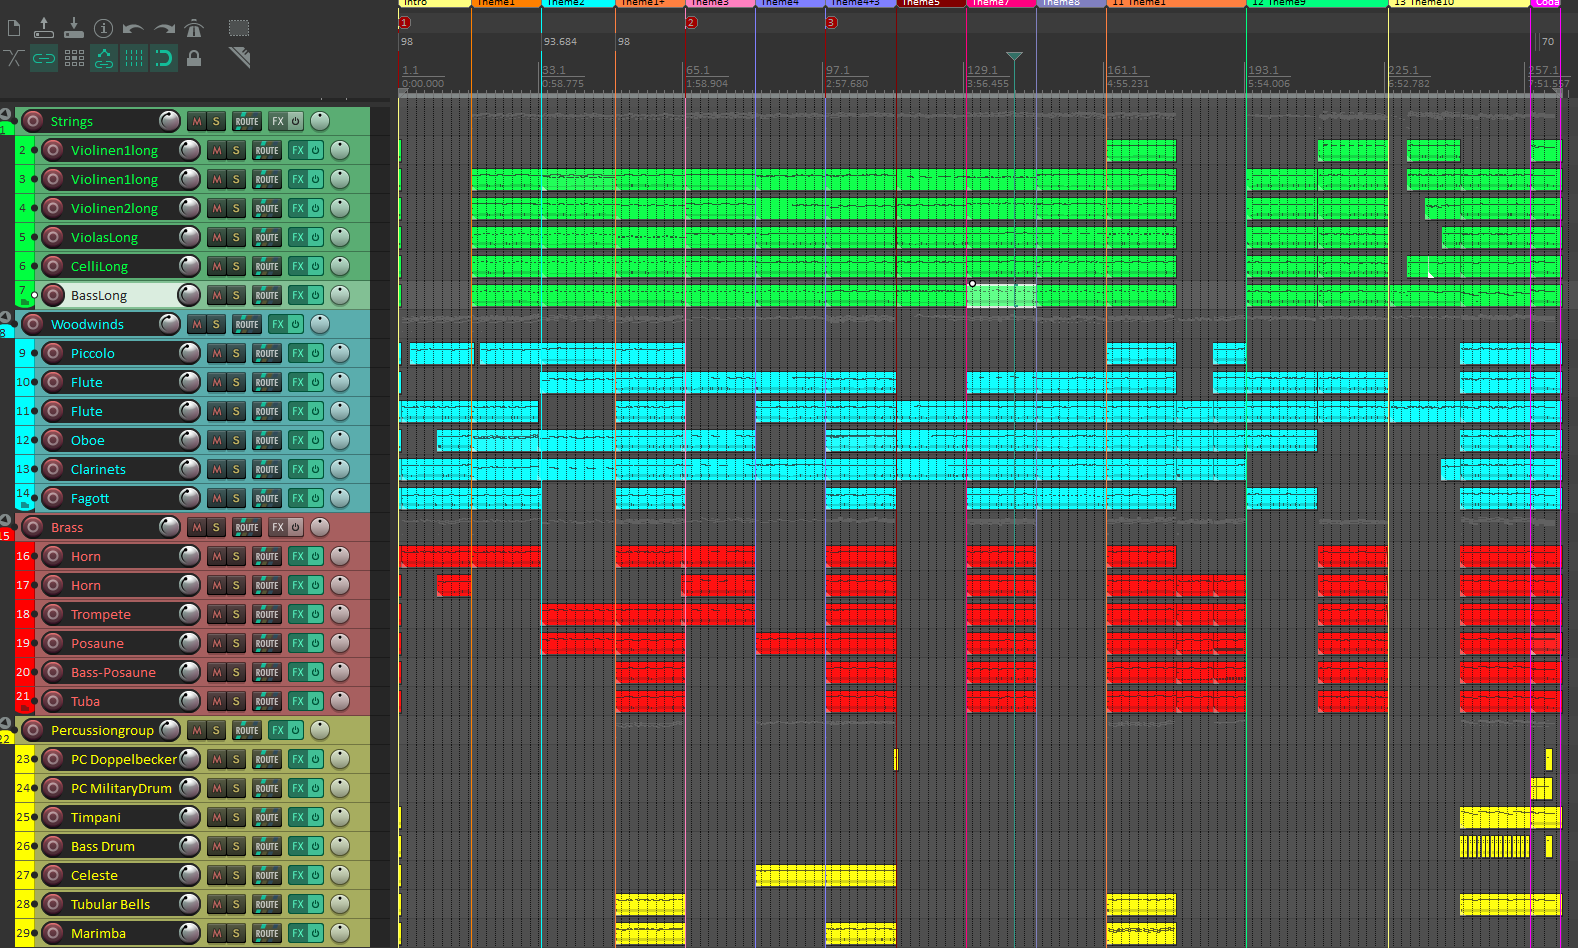Click the Undo arrow icon
The width and height of the screenshot is (1578, 948).
133,28
